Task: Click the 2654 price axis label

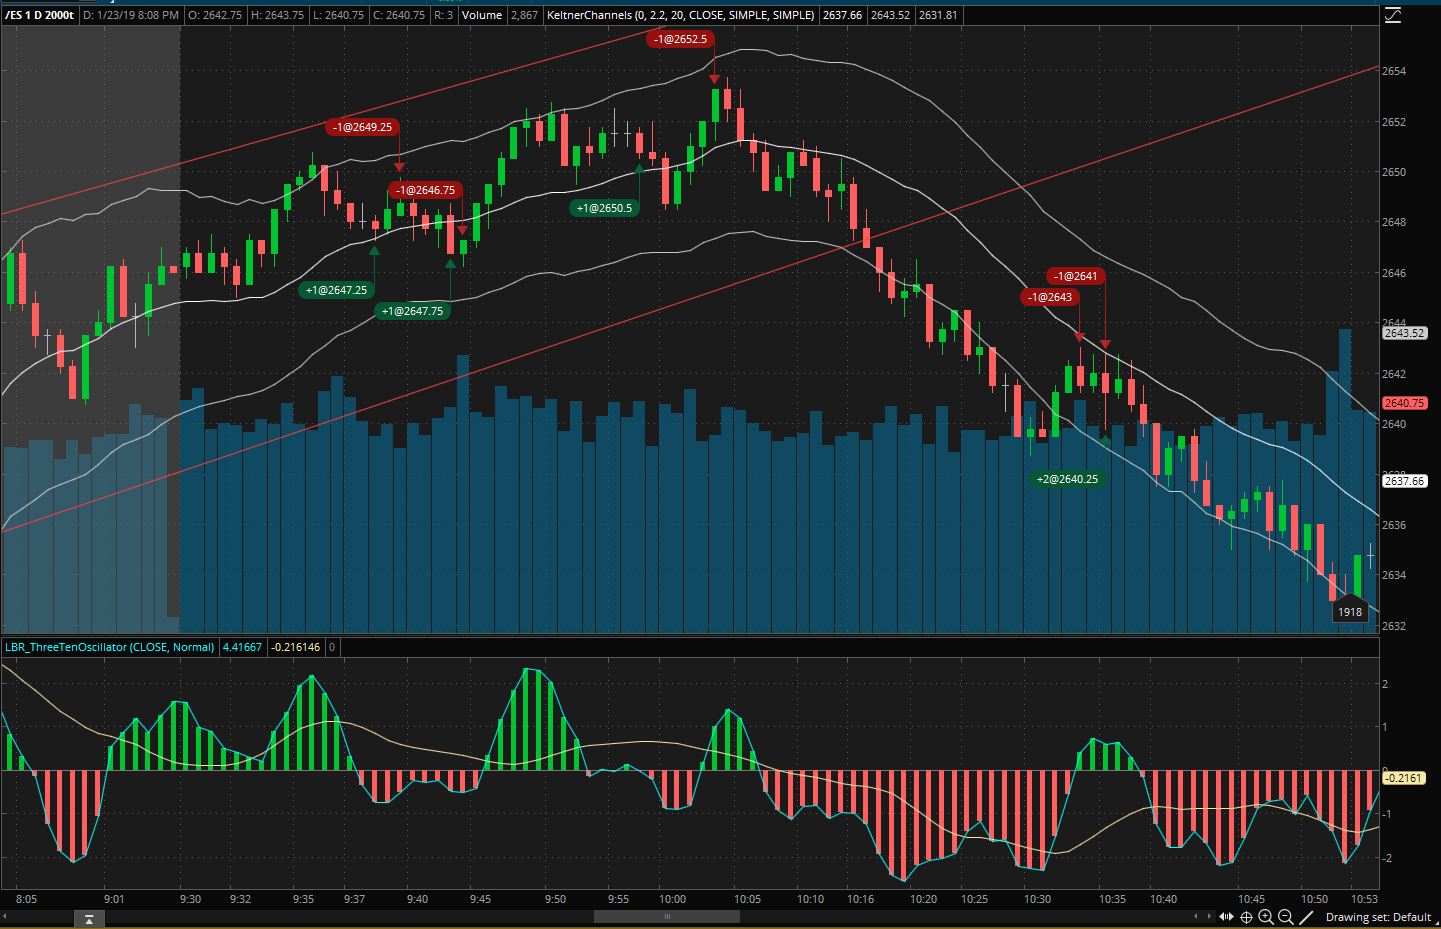Action: pos(1394,71)
